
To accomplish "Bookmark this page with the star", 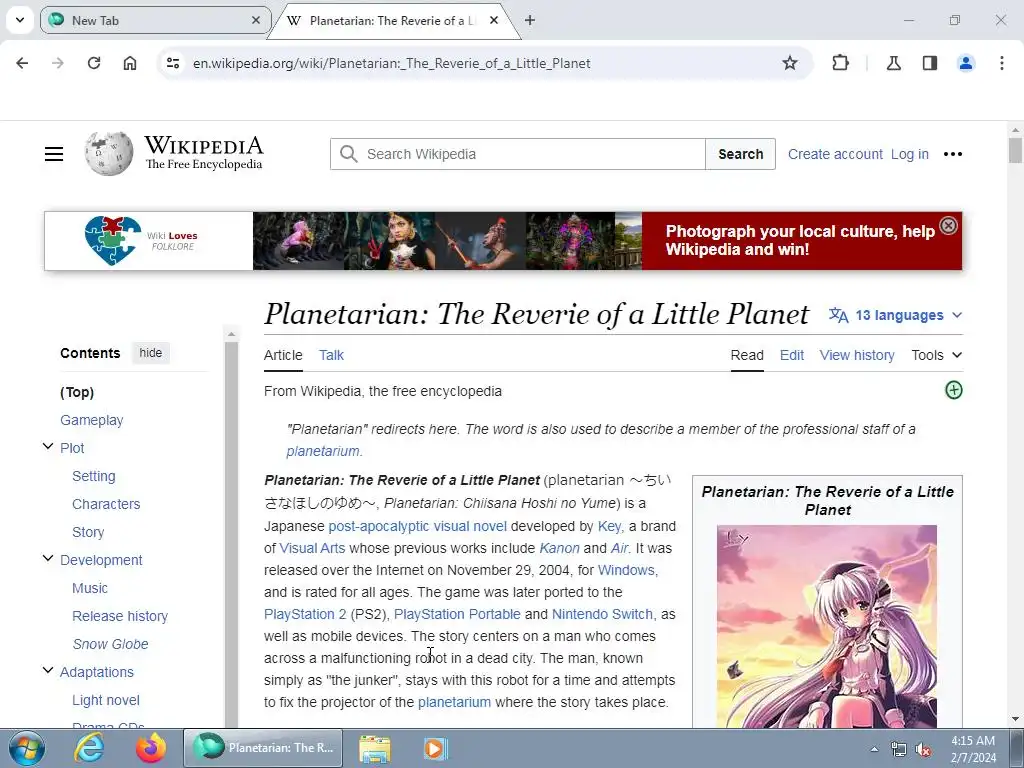I will pos(790,63).
